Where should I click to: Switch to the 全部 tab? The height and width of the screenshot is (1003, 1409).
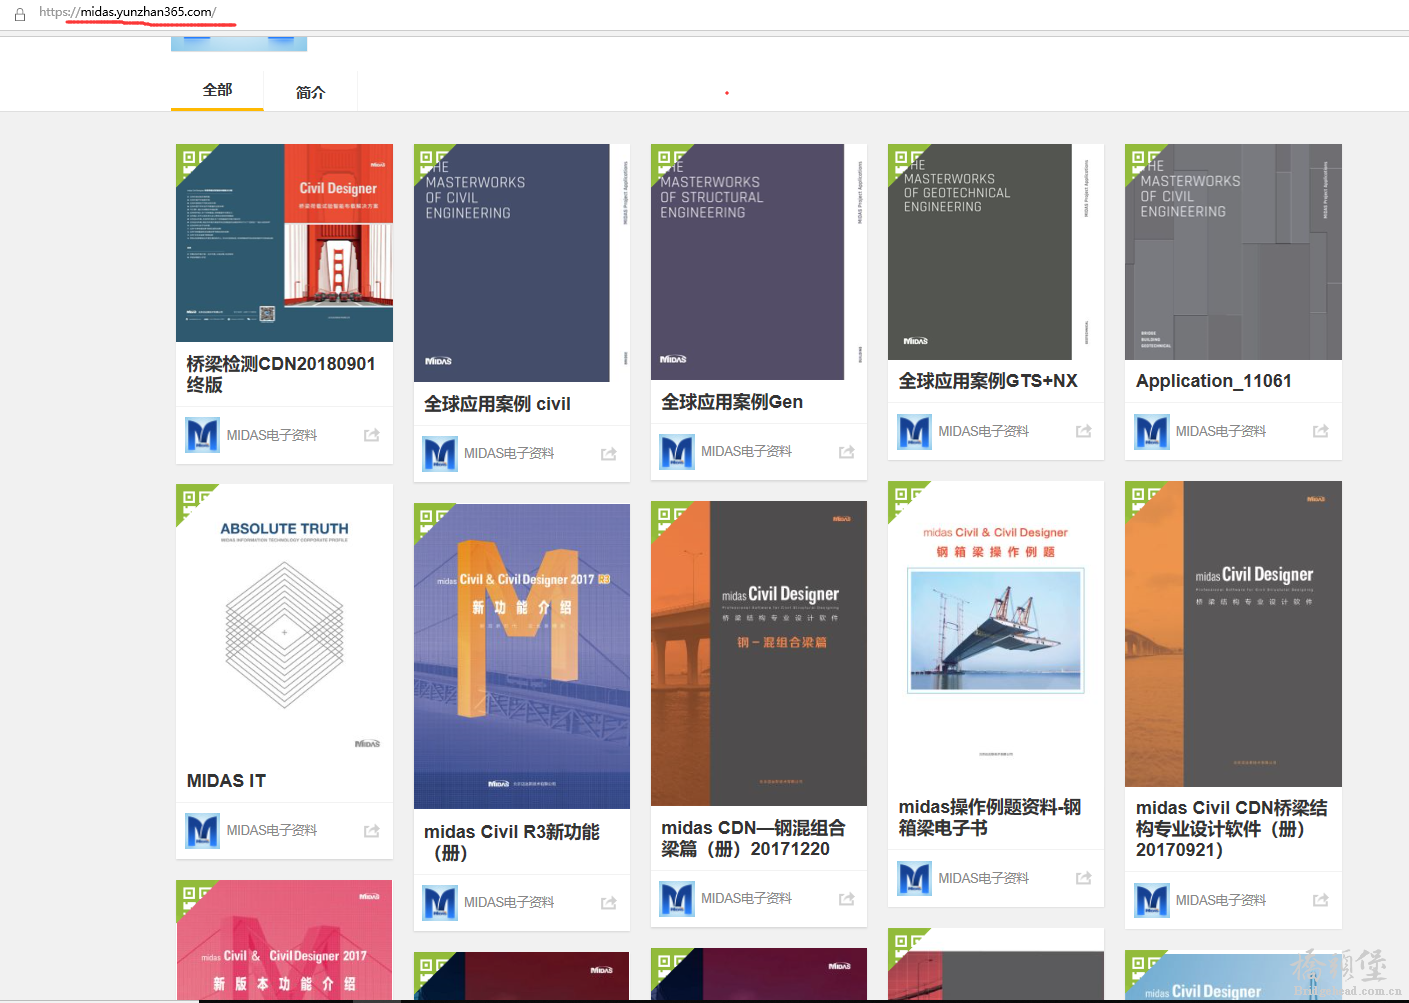[217, 90]
